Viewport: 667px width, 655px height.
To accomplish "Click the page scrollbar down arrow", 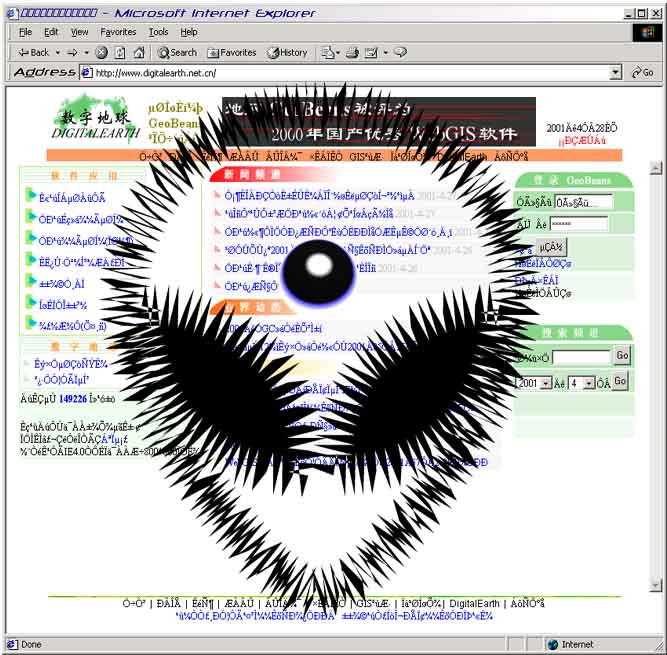I will tap(656, 585).
